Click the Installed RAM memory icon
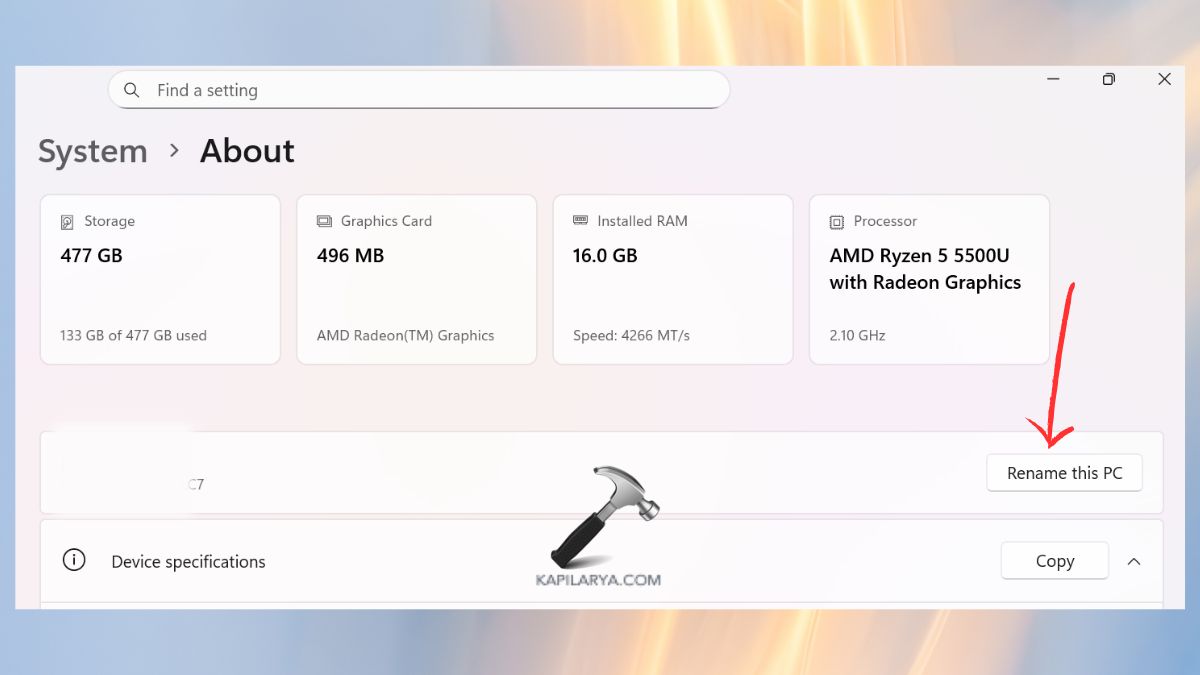The height and width of the screenshot is (675, 1200). (580, 221)
